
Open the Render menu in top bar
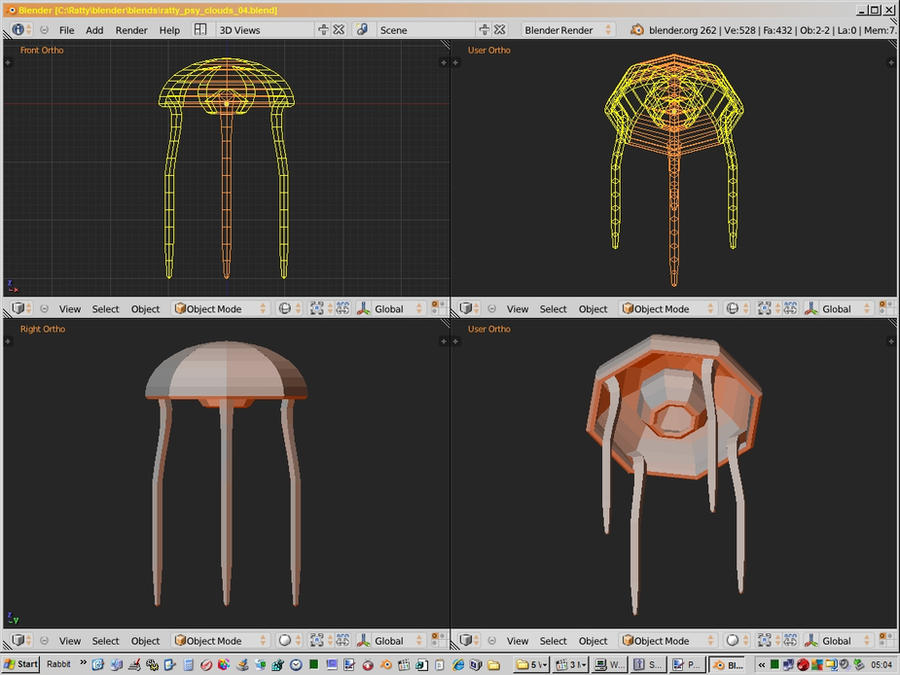131,30
